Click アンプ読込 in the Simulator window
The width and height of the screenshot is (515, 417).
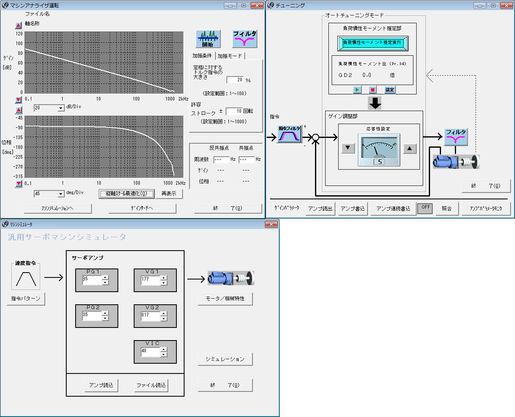click(101, 385)
